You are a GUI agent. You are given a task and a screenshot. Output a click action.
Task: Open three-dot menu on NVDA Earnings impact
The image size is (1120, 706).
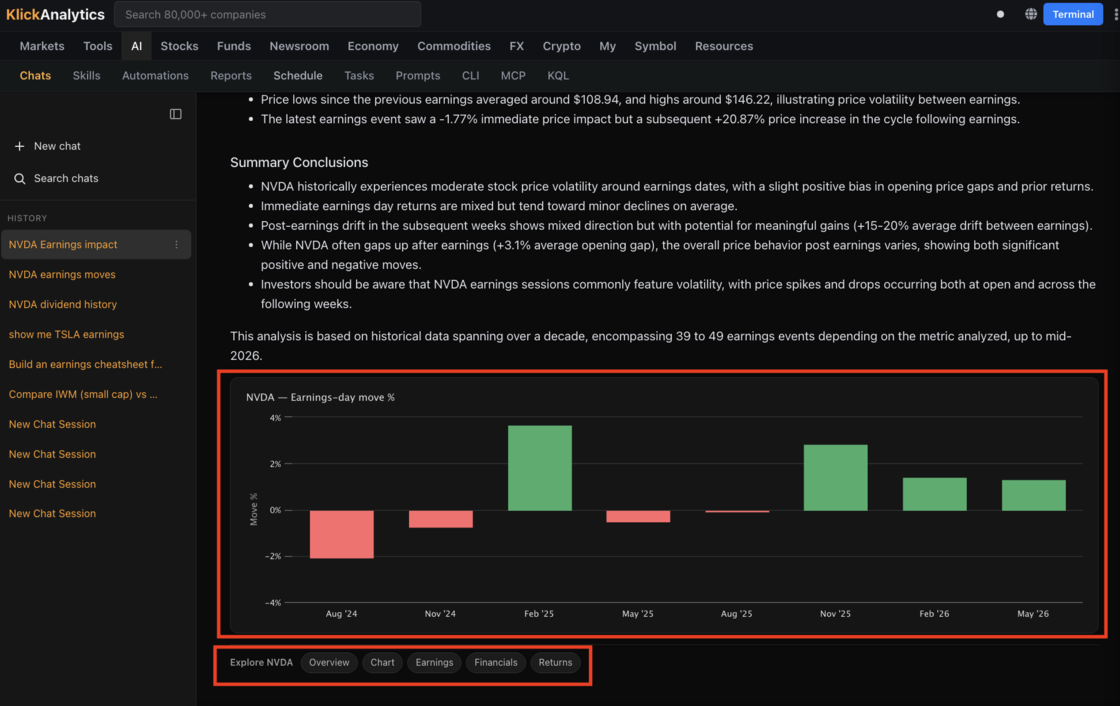pos(176,244)
